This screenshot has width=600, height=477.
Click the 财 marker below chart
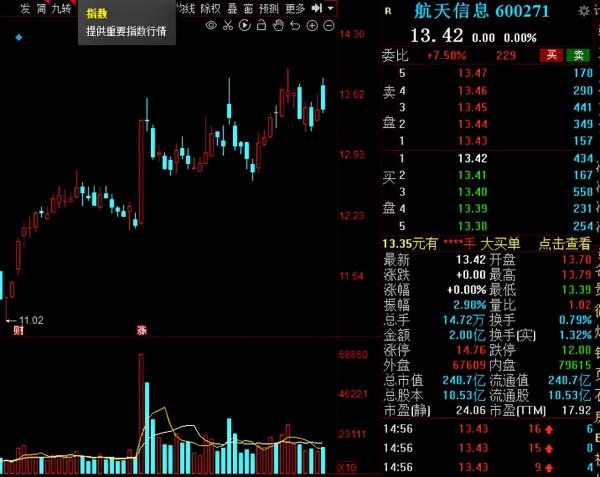(x=18, y=330)
